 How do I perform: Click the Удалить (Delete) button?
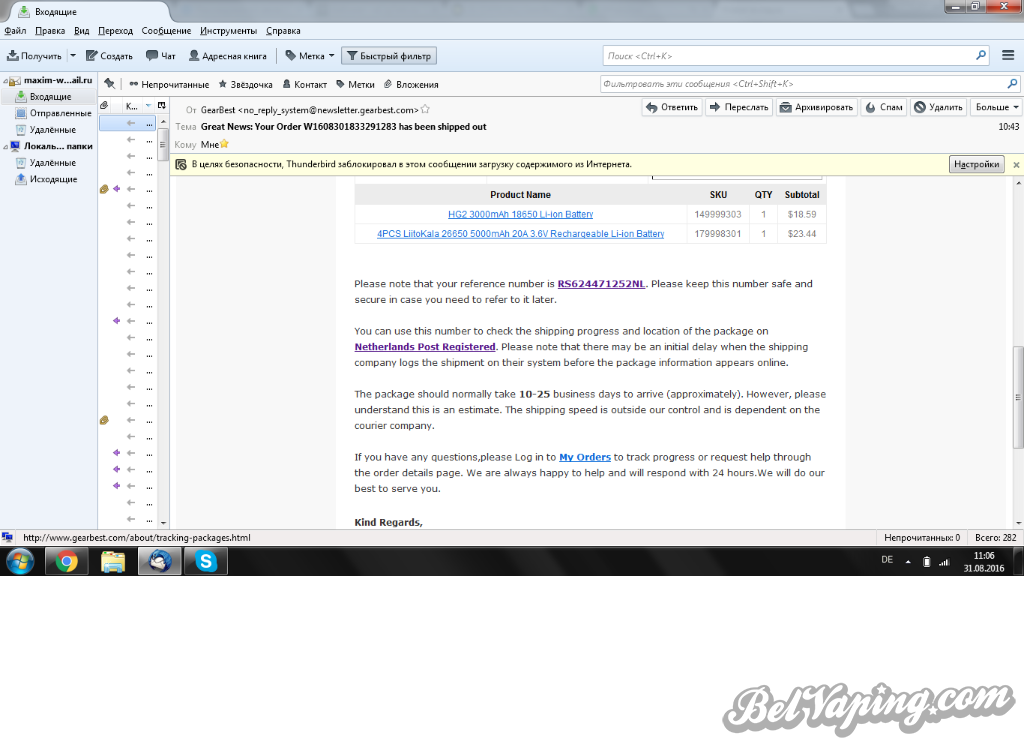938,107
